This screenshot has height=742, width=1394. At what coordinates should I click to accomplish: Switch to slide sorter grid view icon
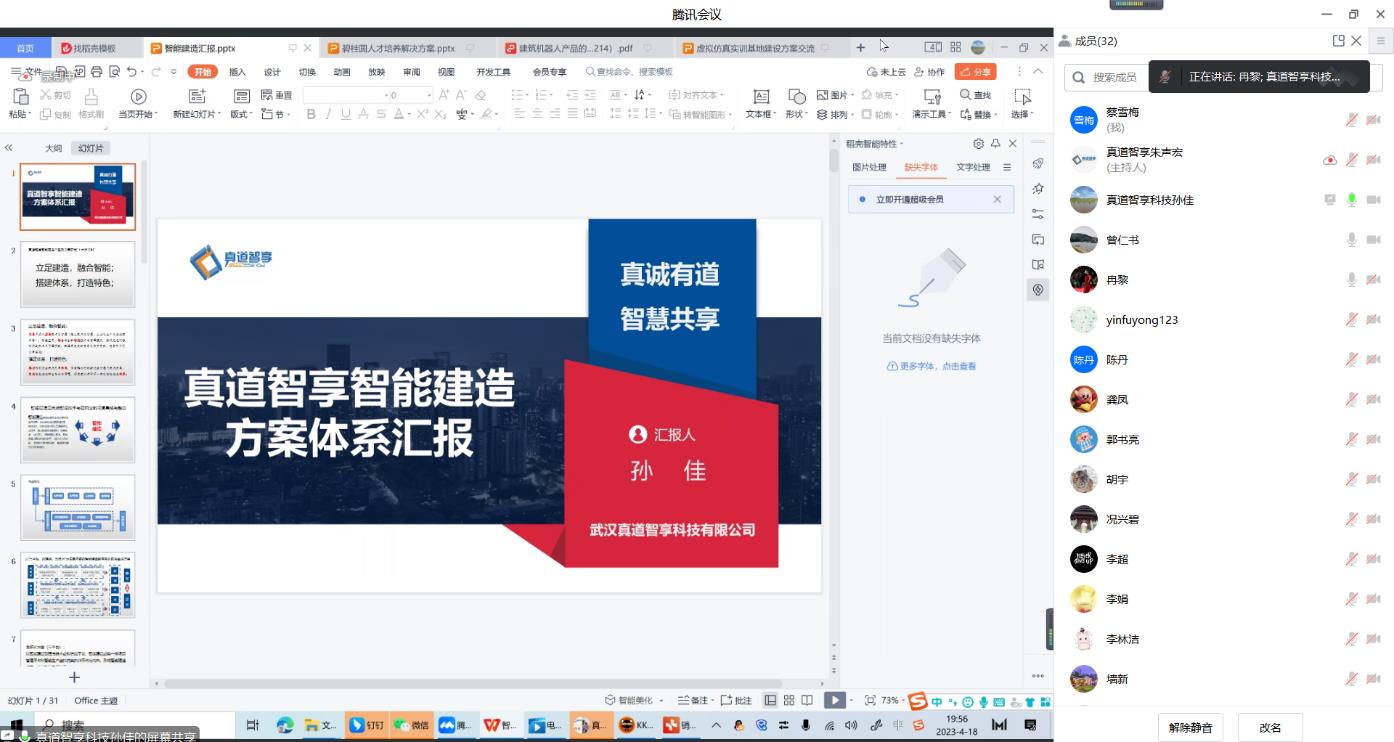click(789, 700)
